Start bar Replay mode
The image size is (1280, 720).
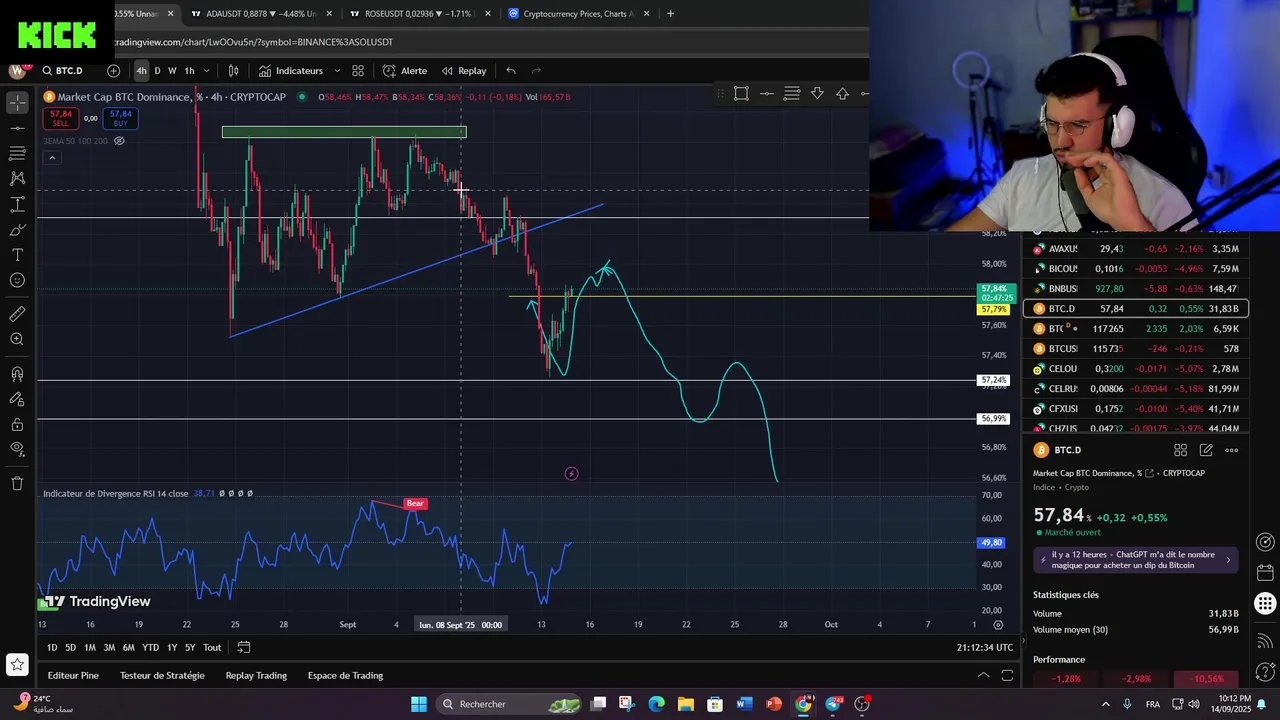click(464, 71)
